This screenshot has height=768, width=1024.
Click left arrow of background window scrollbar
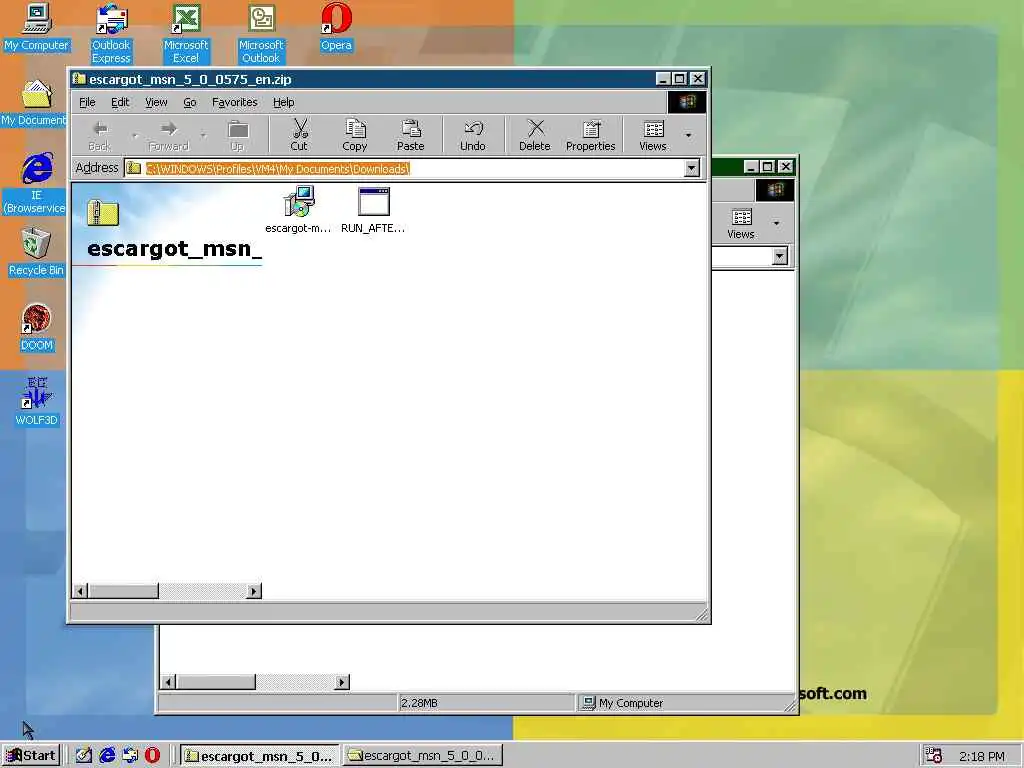coord(168,682)
